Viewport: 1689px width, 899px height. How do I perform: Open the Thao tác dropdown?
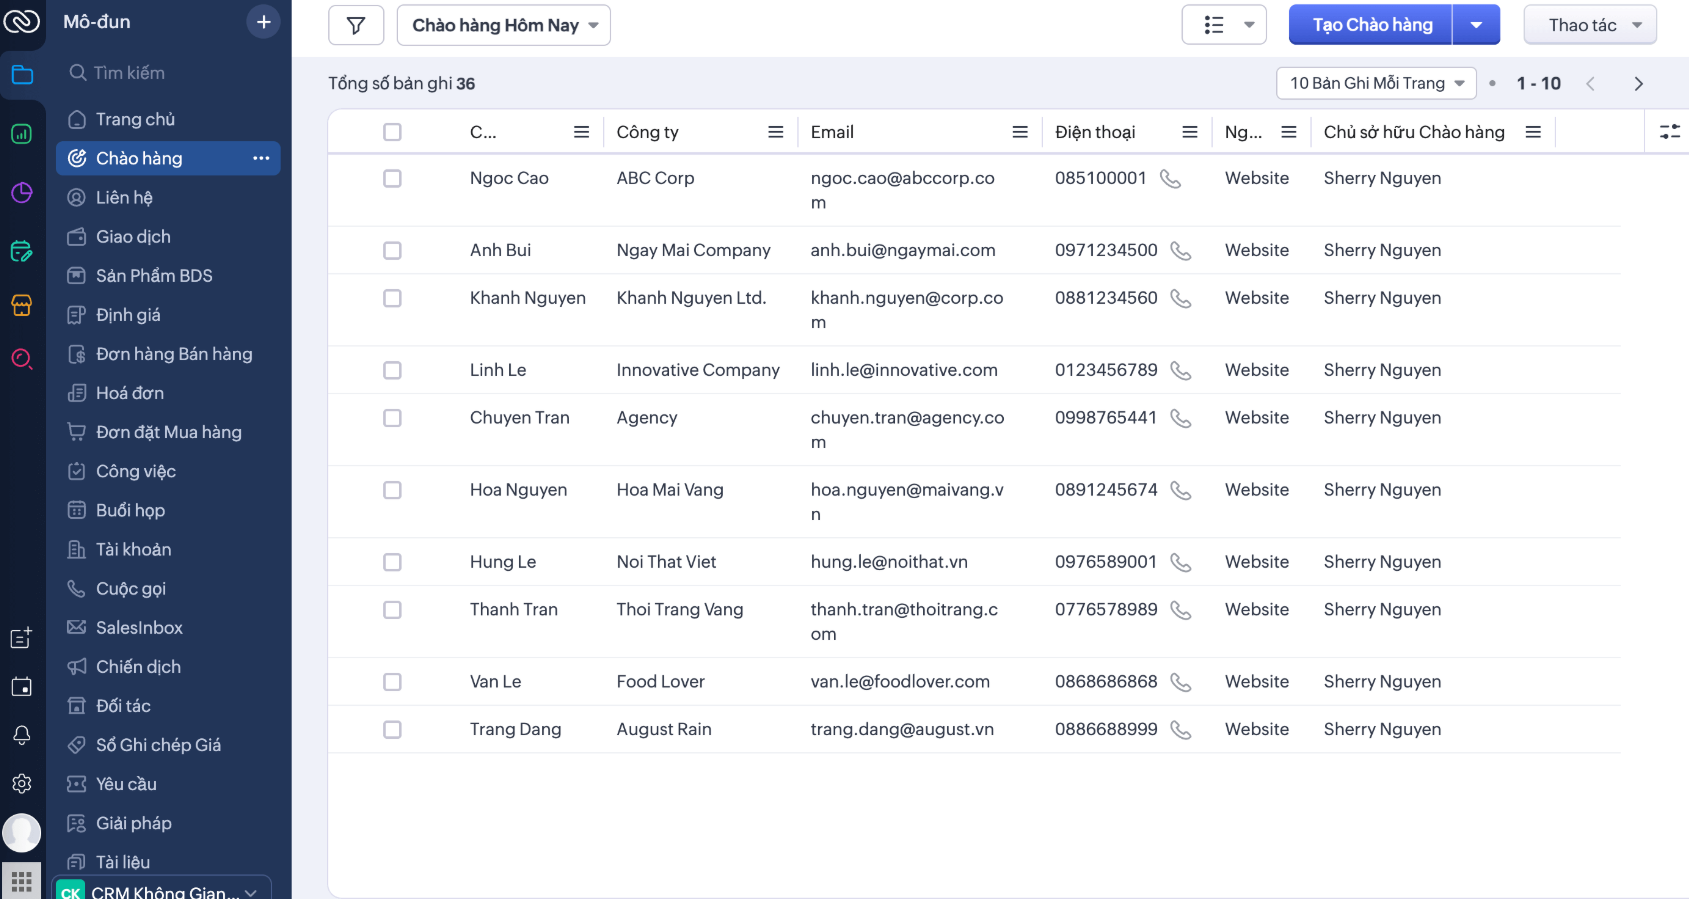tap(1589, 25)
